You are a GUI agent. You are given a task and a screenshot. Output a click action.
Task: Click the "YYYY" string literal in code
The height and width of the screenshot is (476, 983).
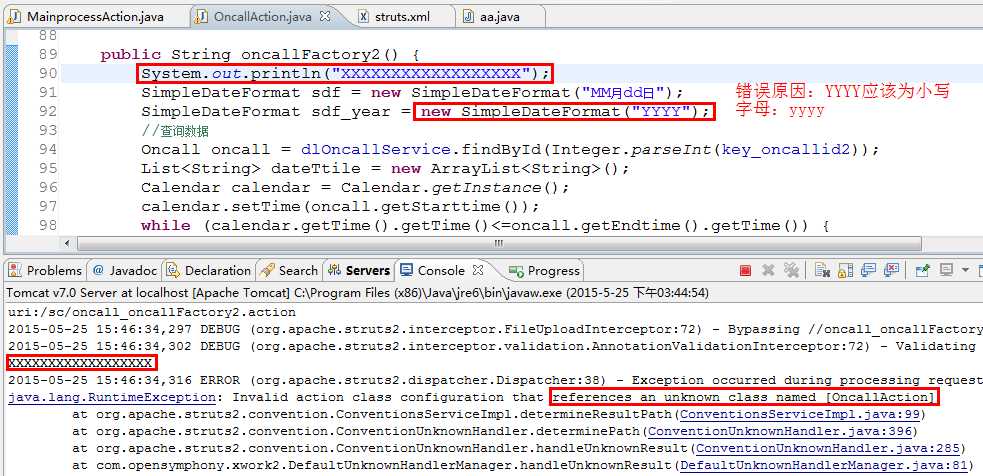pyautogui.click(x=661, y=112)
